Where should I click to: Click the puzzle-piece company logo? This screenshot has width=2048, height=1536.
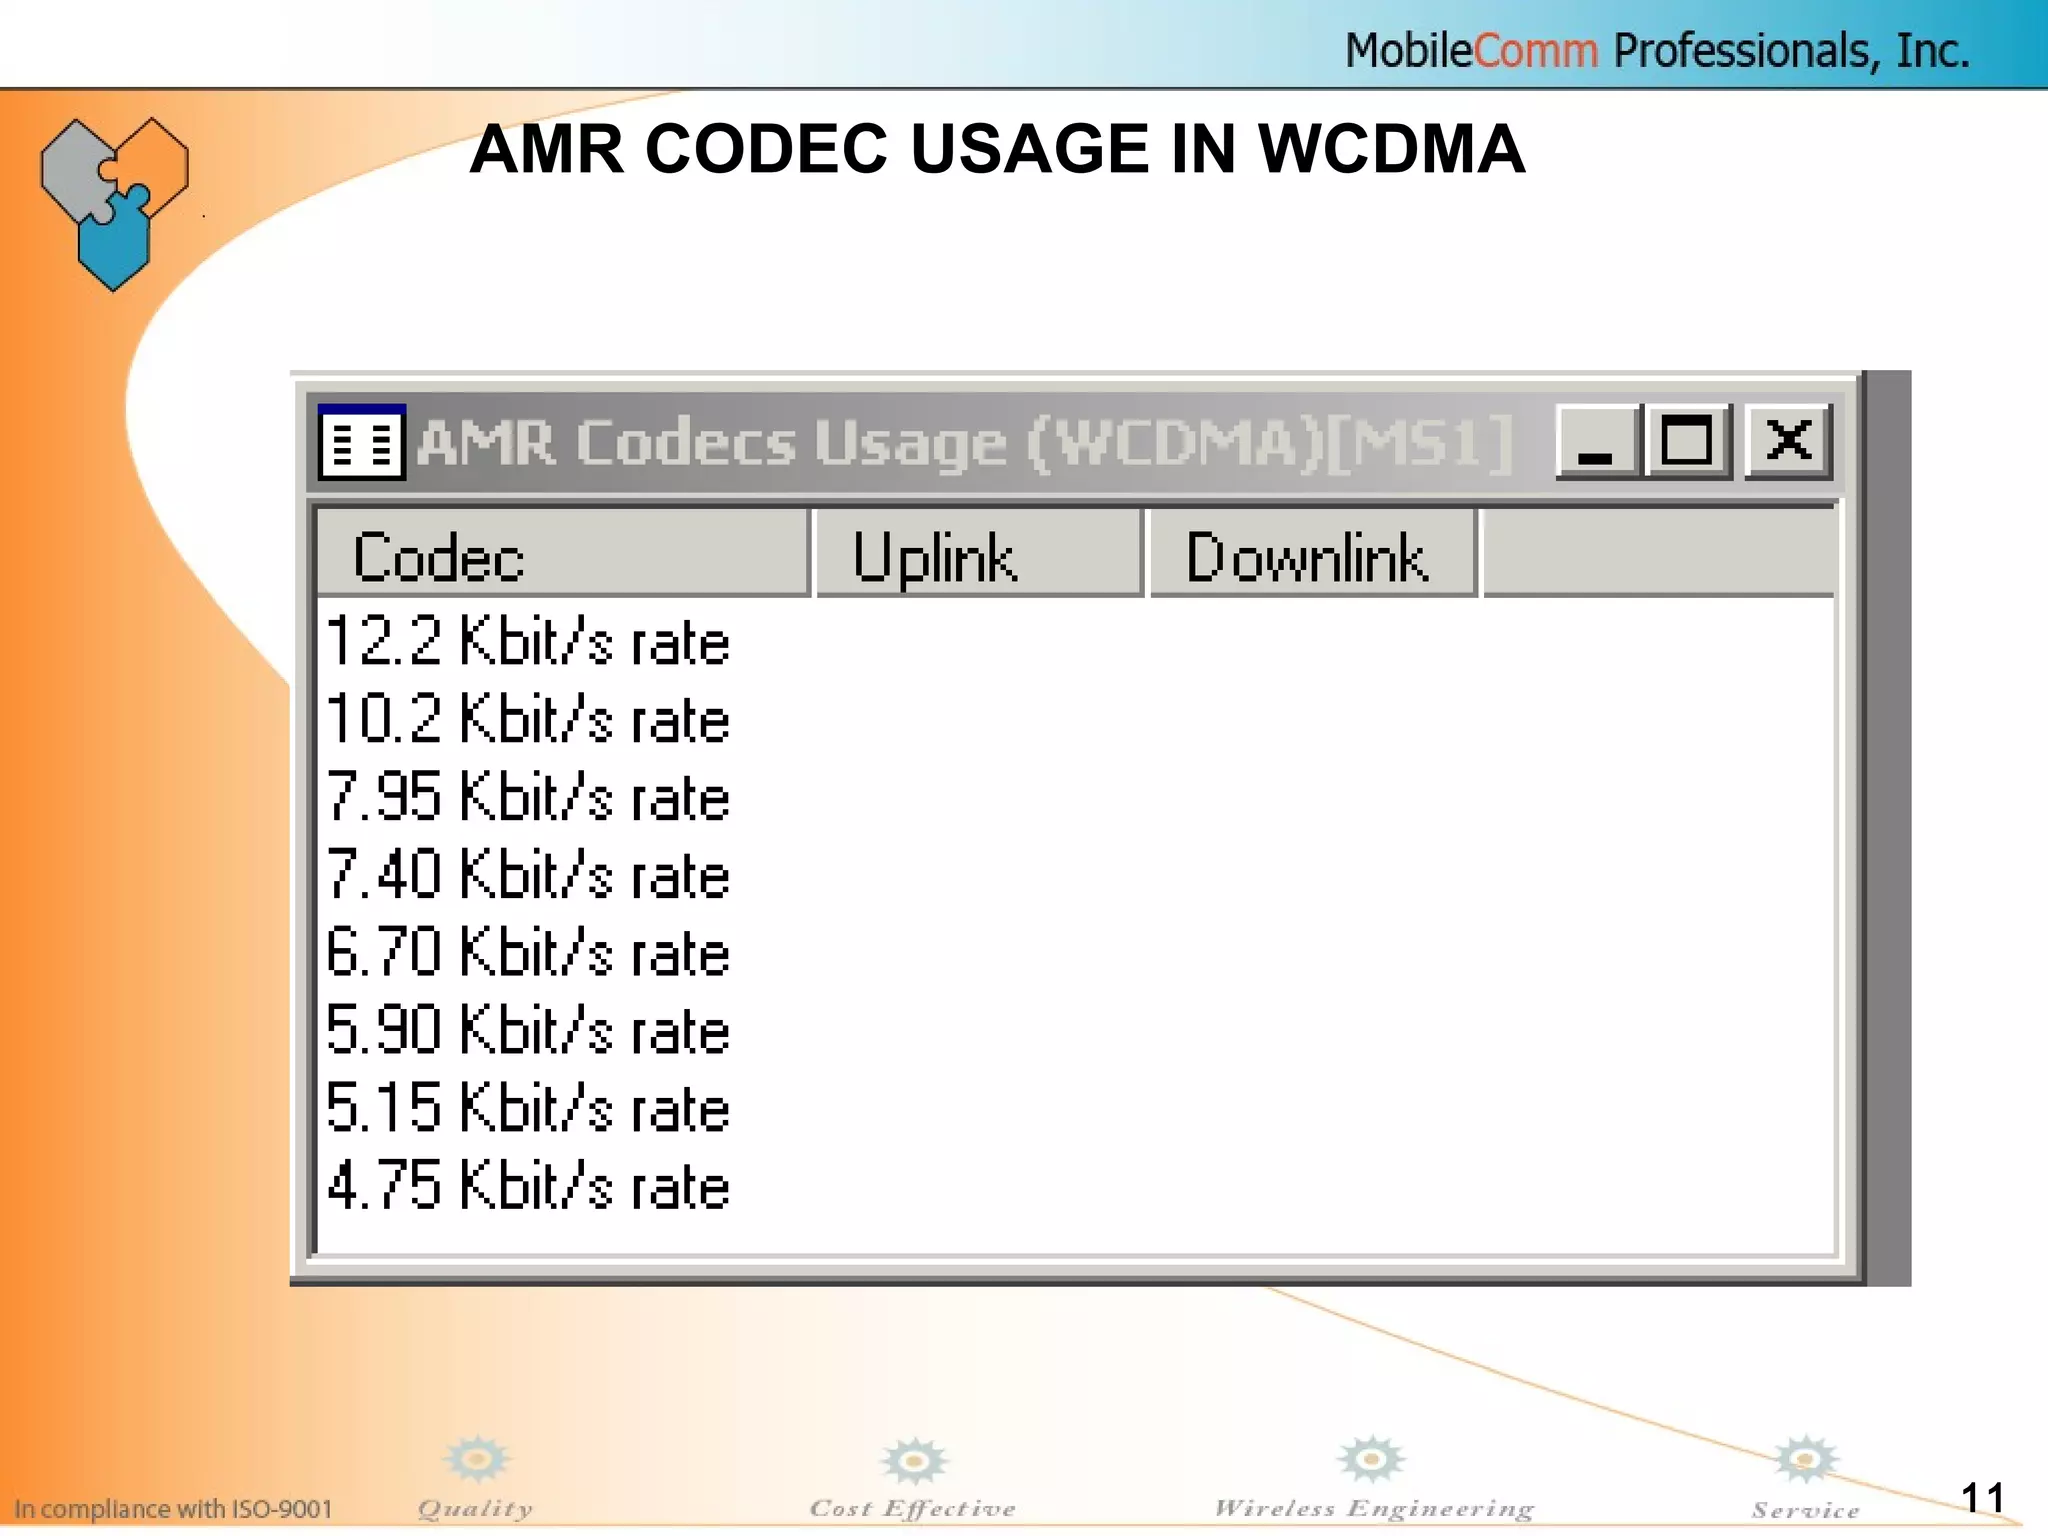click(x=114, y=204)
